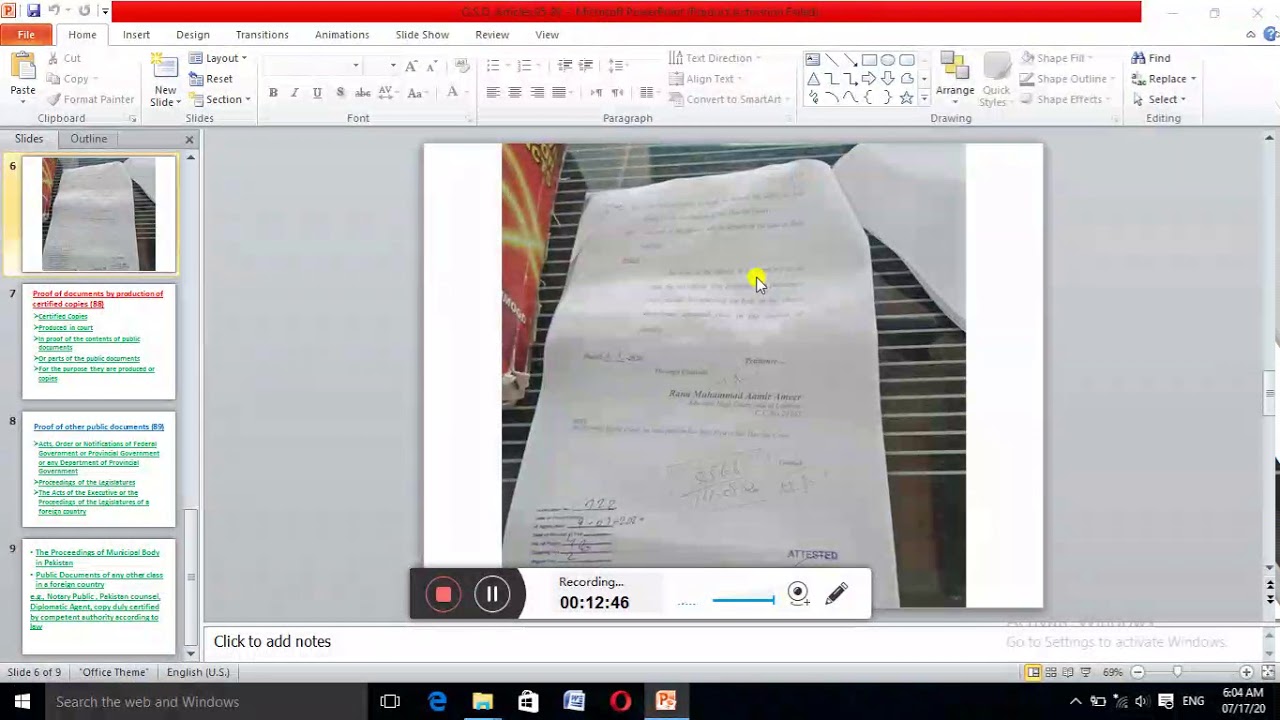
Task: Decrease the list indent level
Action: click(x=565, y=66)
